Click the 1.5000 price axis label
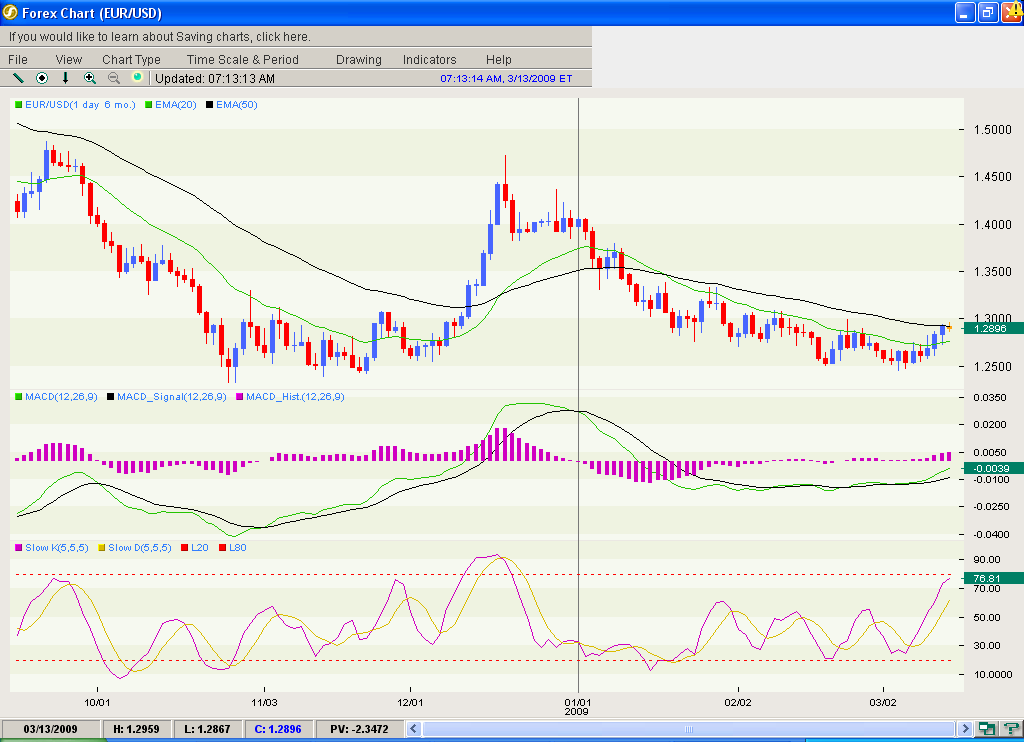Viewport: 1024px width, 742px height. (x=993, y=129)
